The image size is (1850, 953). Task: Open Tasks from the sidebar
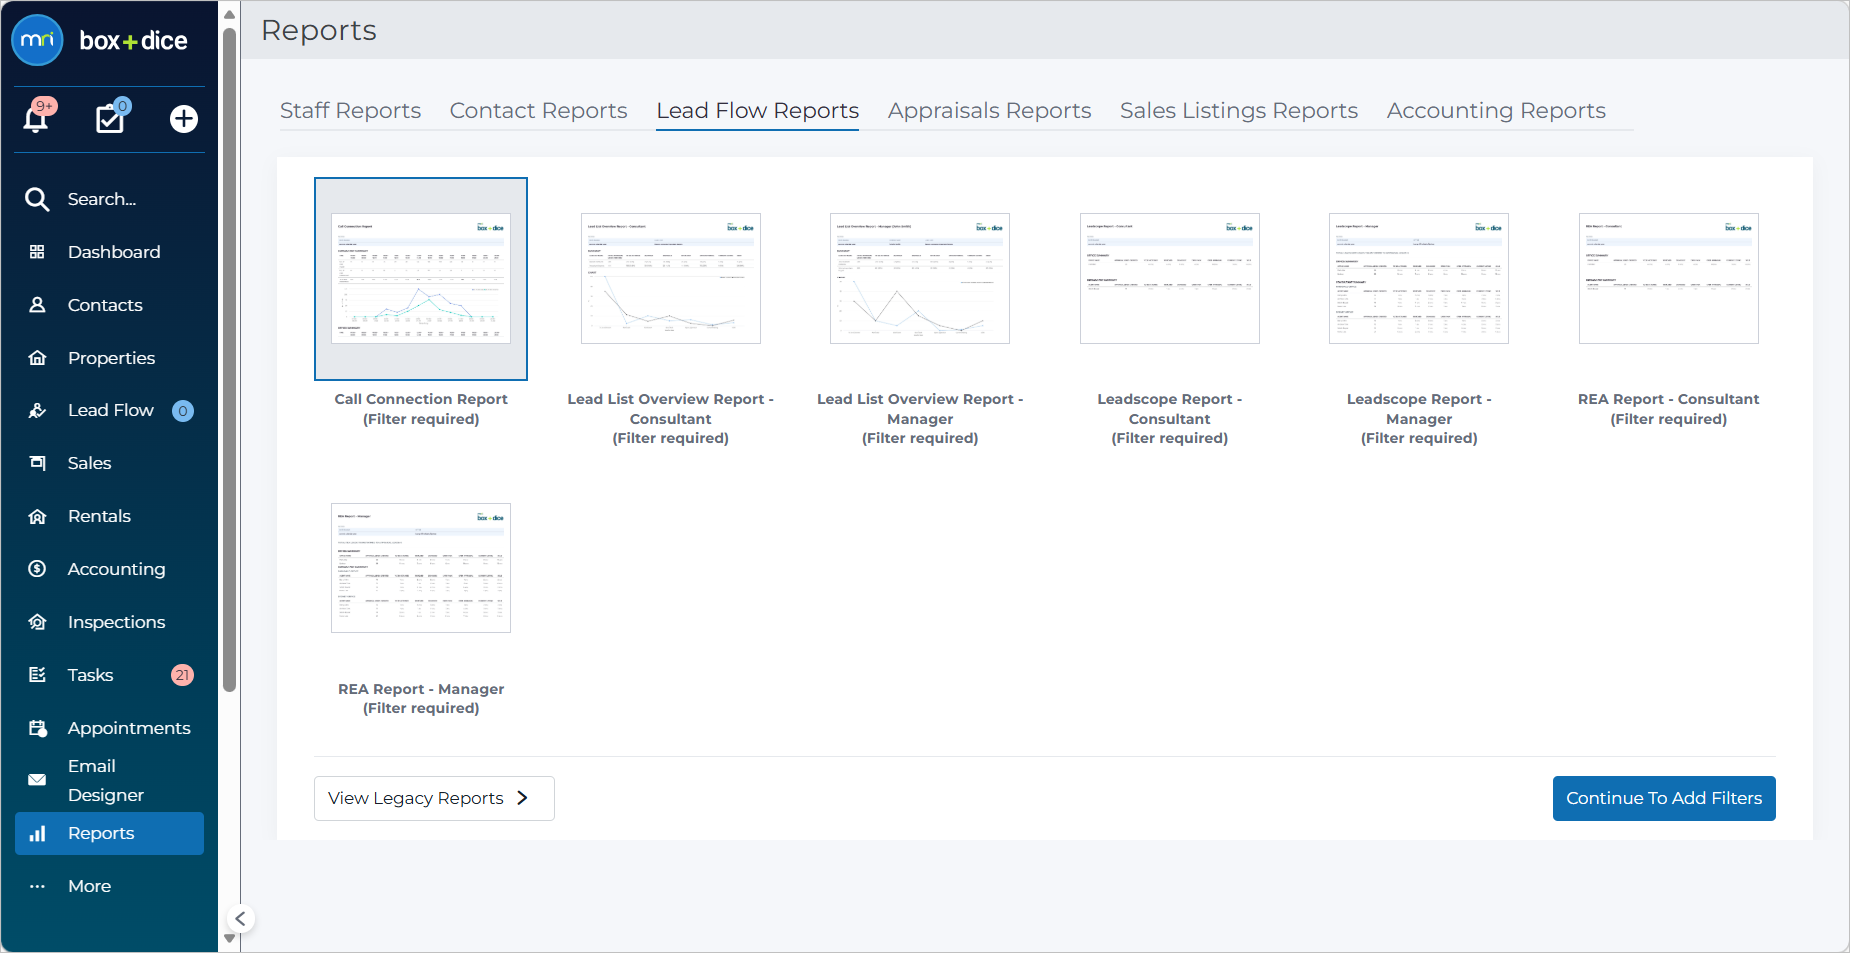click(110, 675)
